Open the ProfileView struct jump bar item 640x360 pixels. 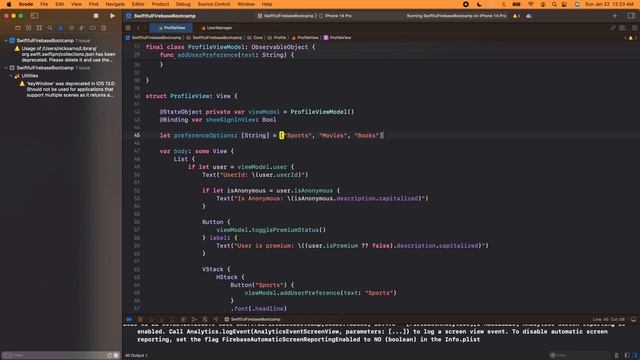[337, 38]
